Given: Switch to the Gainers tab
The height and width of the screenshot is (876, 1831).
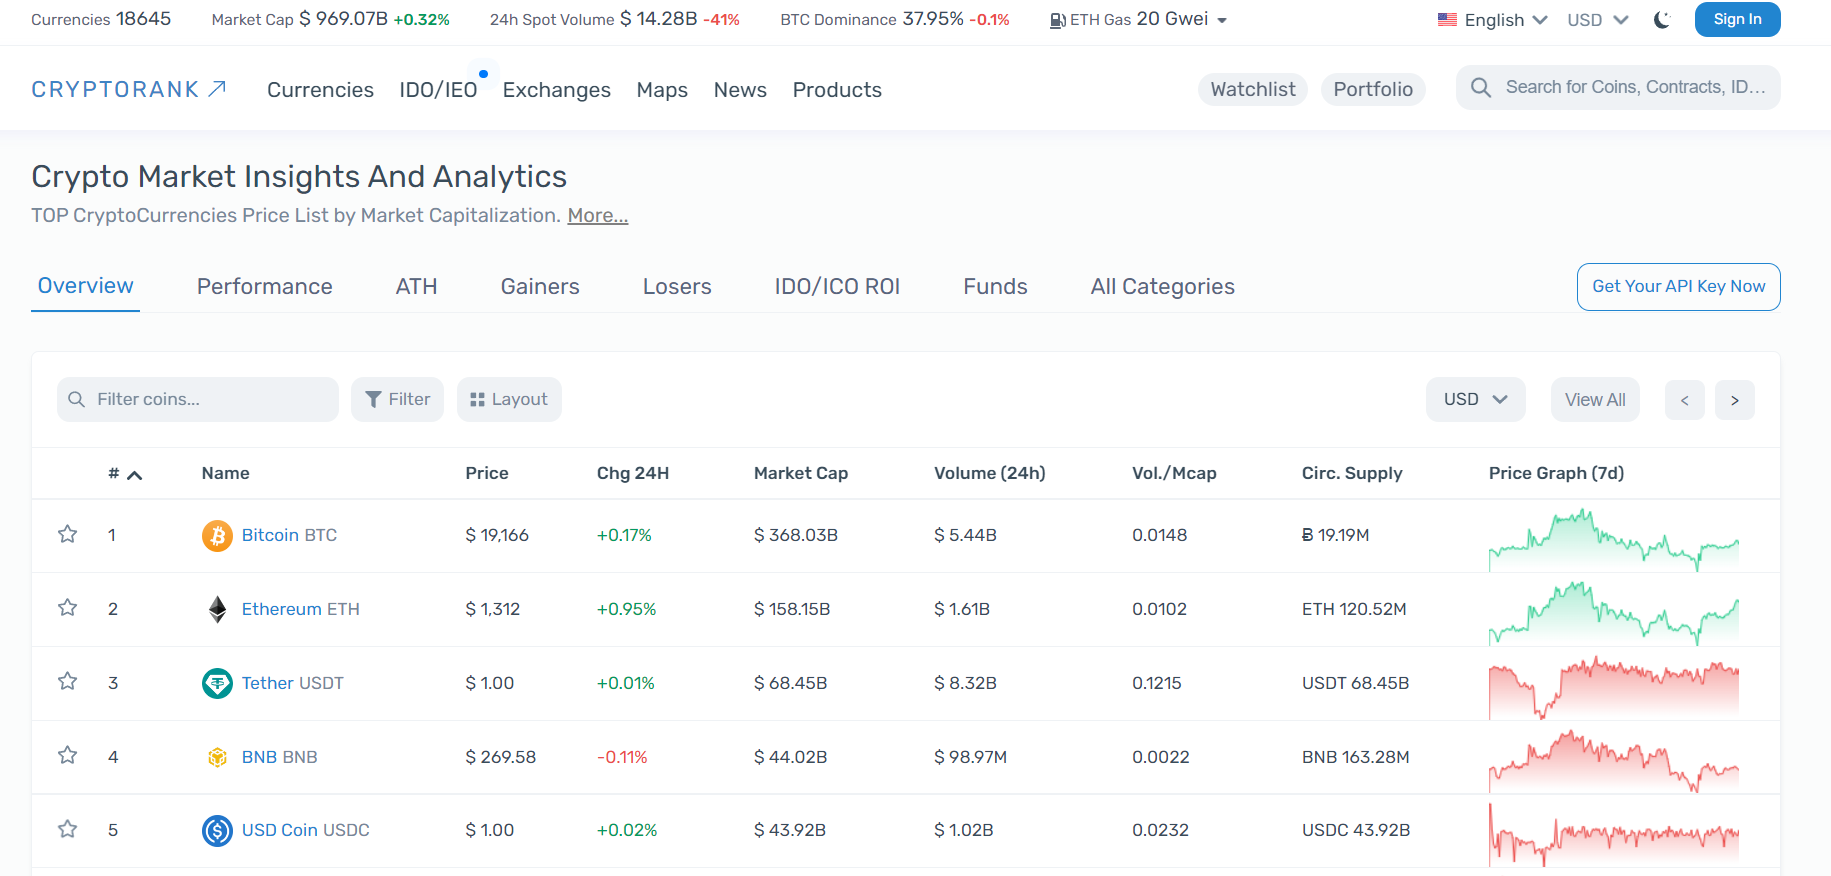Looking at the screenshot, I should pyautogui.click(x=540, y=287).
